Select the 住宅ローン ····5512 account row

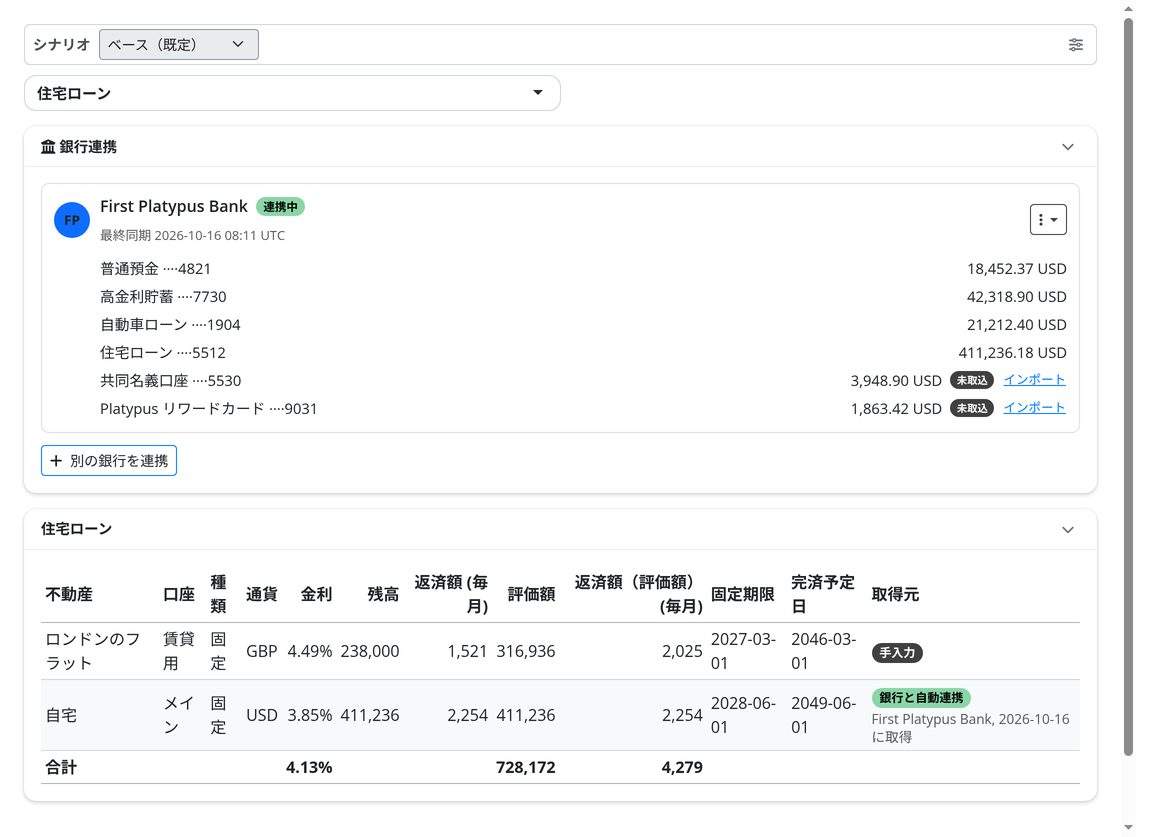tap(583, 353)
